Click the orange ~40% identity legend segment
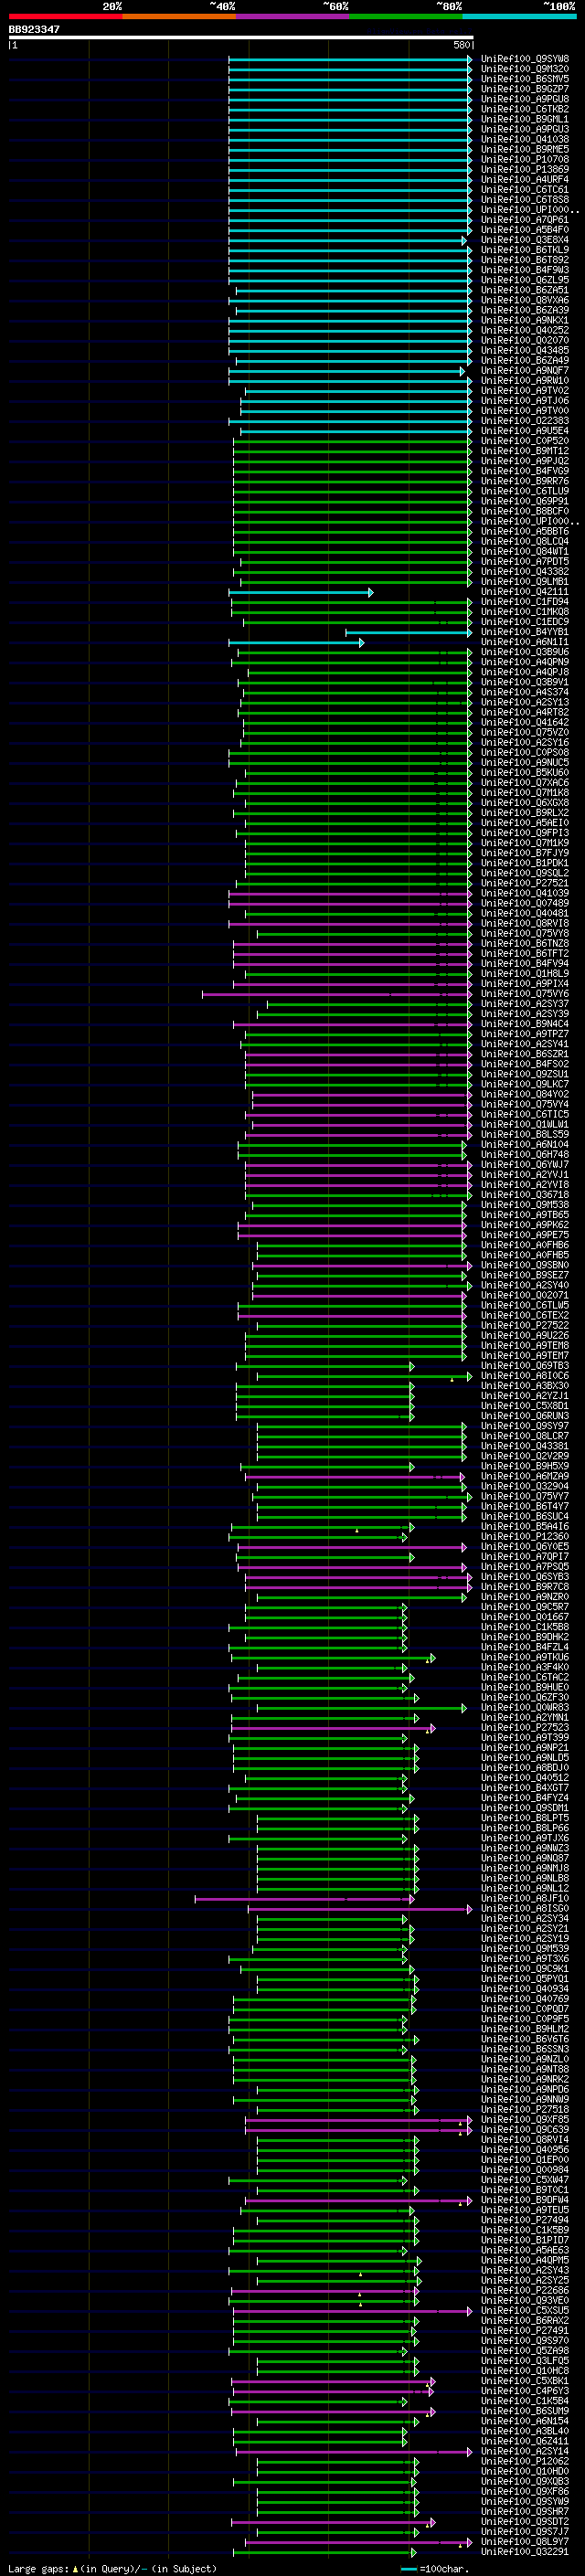 (x=179, y=16)
